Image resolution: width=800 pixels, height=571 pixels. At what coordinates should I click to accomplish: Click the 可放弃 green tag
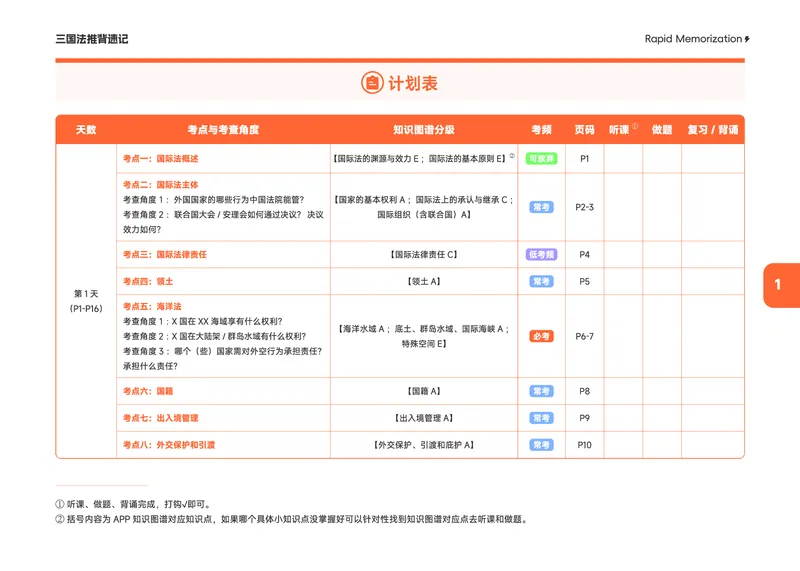tap(541, 159)
